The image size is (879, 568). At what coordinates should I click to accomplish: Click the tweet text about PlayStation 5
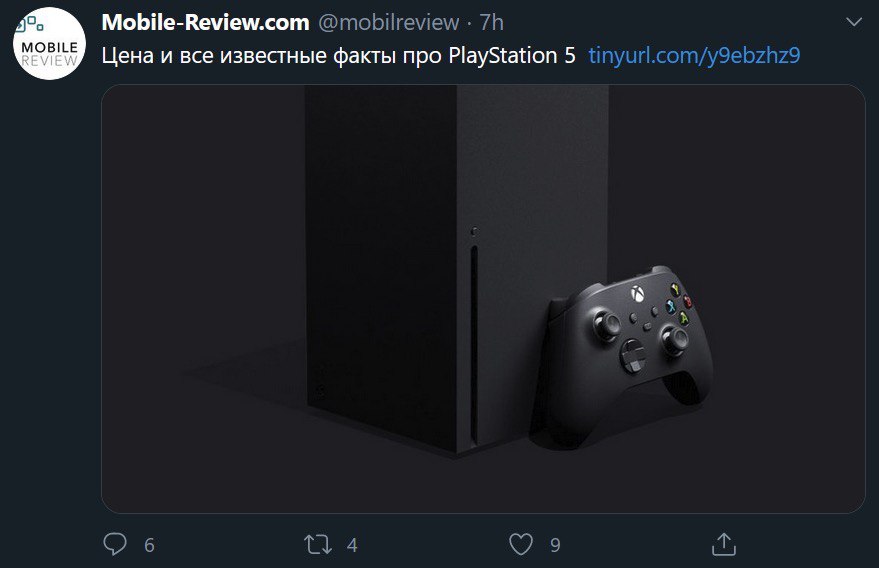339,56
